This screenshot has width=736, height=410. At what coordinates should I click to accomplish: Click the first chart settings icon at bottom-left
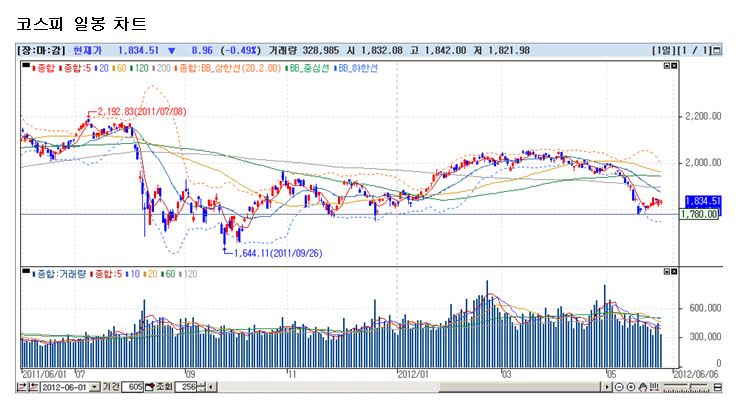pos(20,386)
